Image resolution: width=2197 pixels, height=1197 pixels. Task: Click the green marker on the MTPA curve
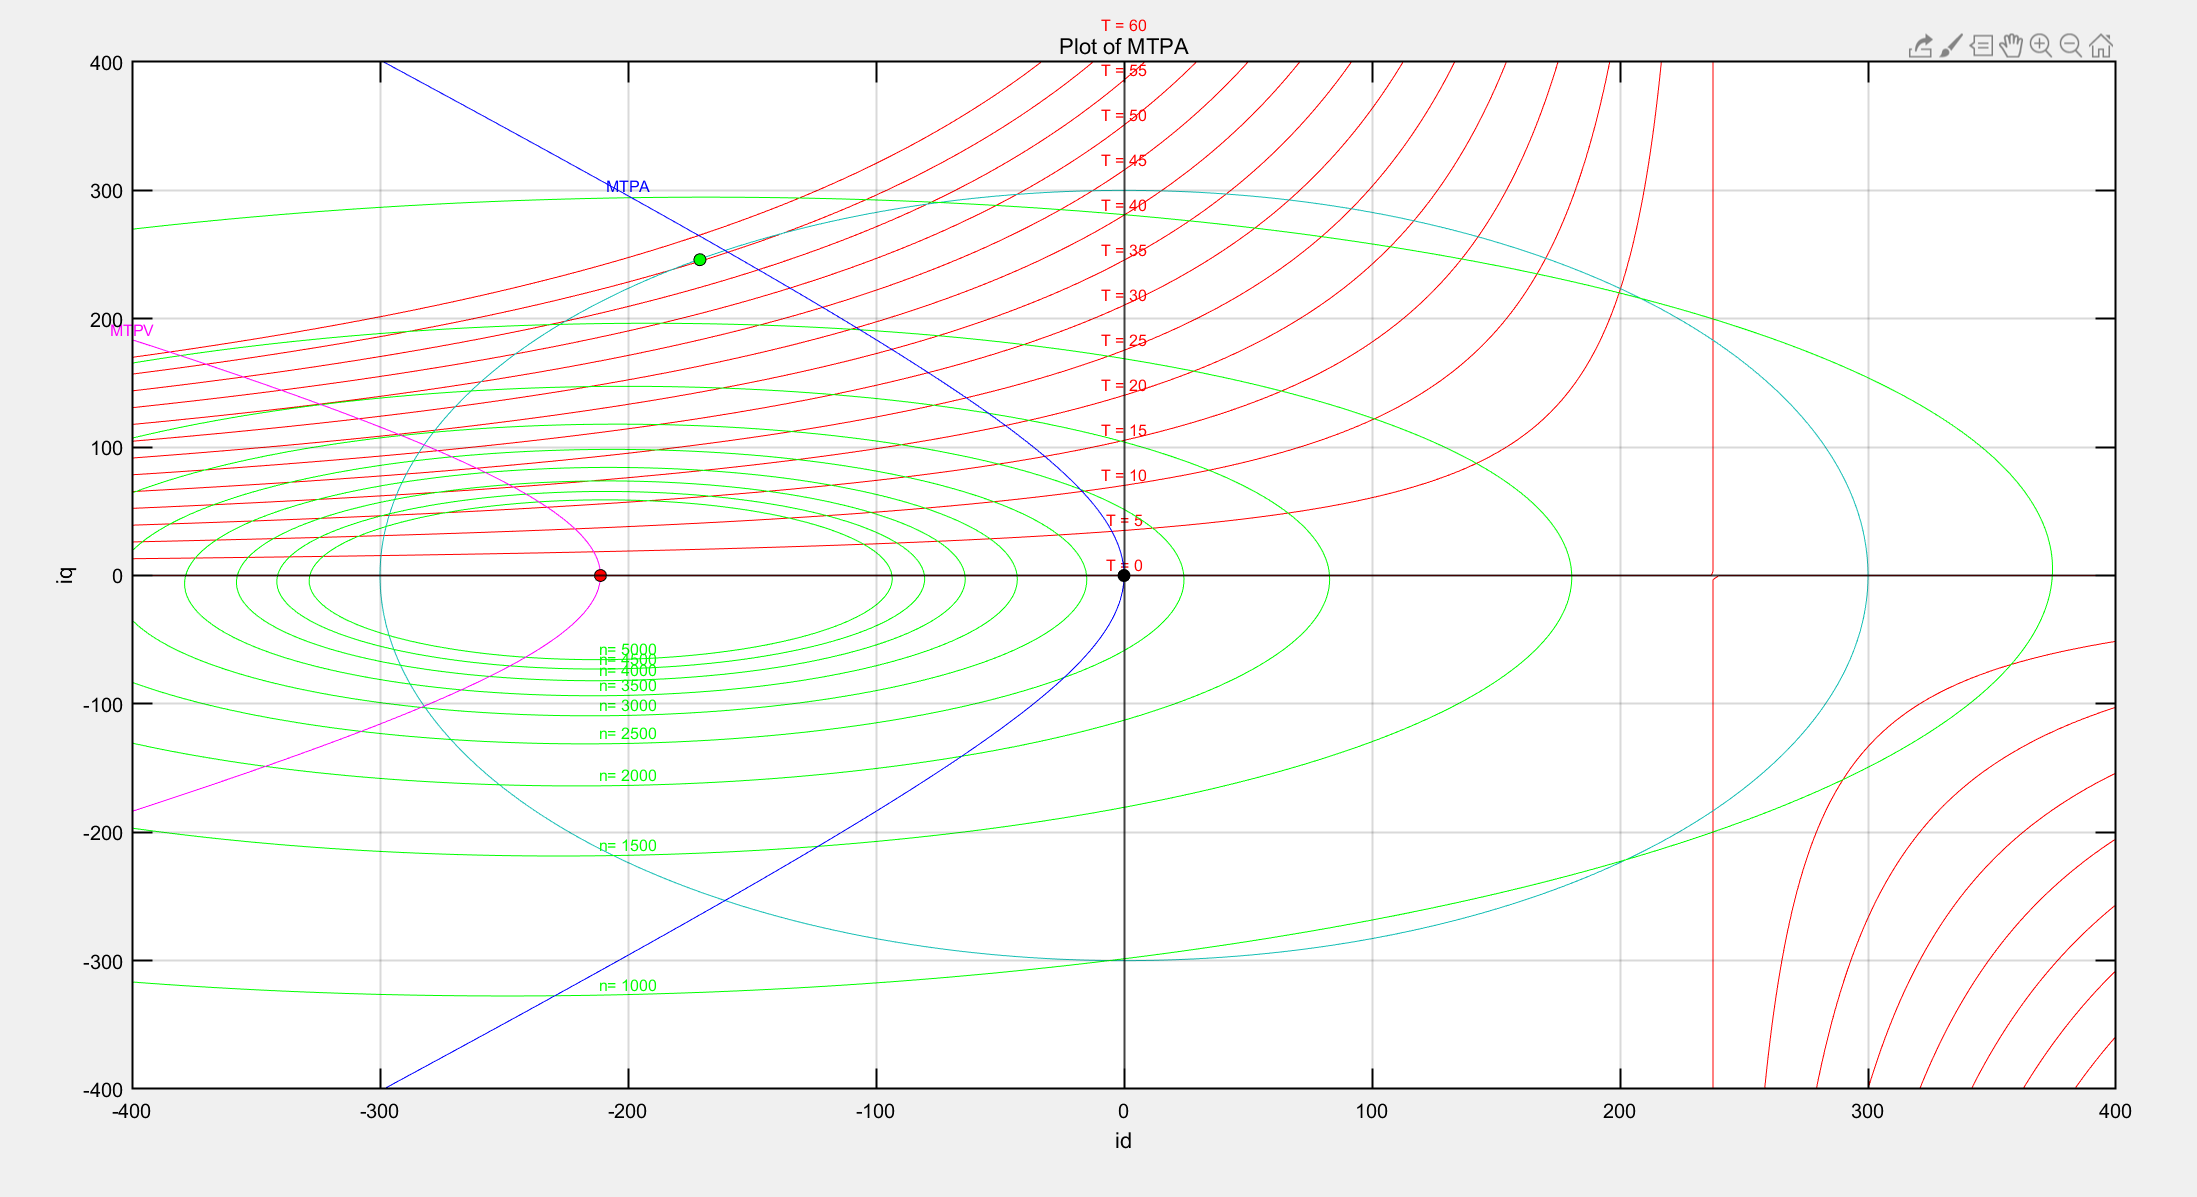click(700, 260)
